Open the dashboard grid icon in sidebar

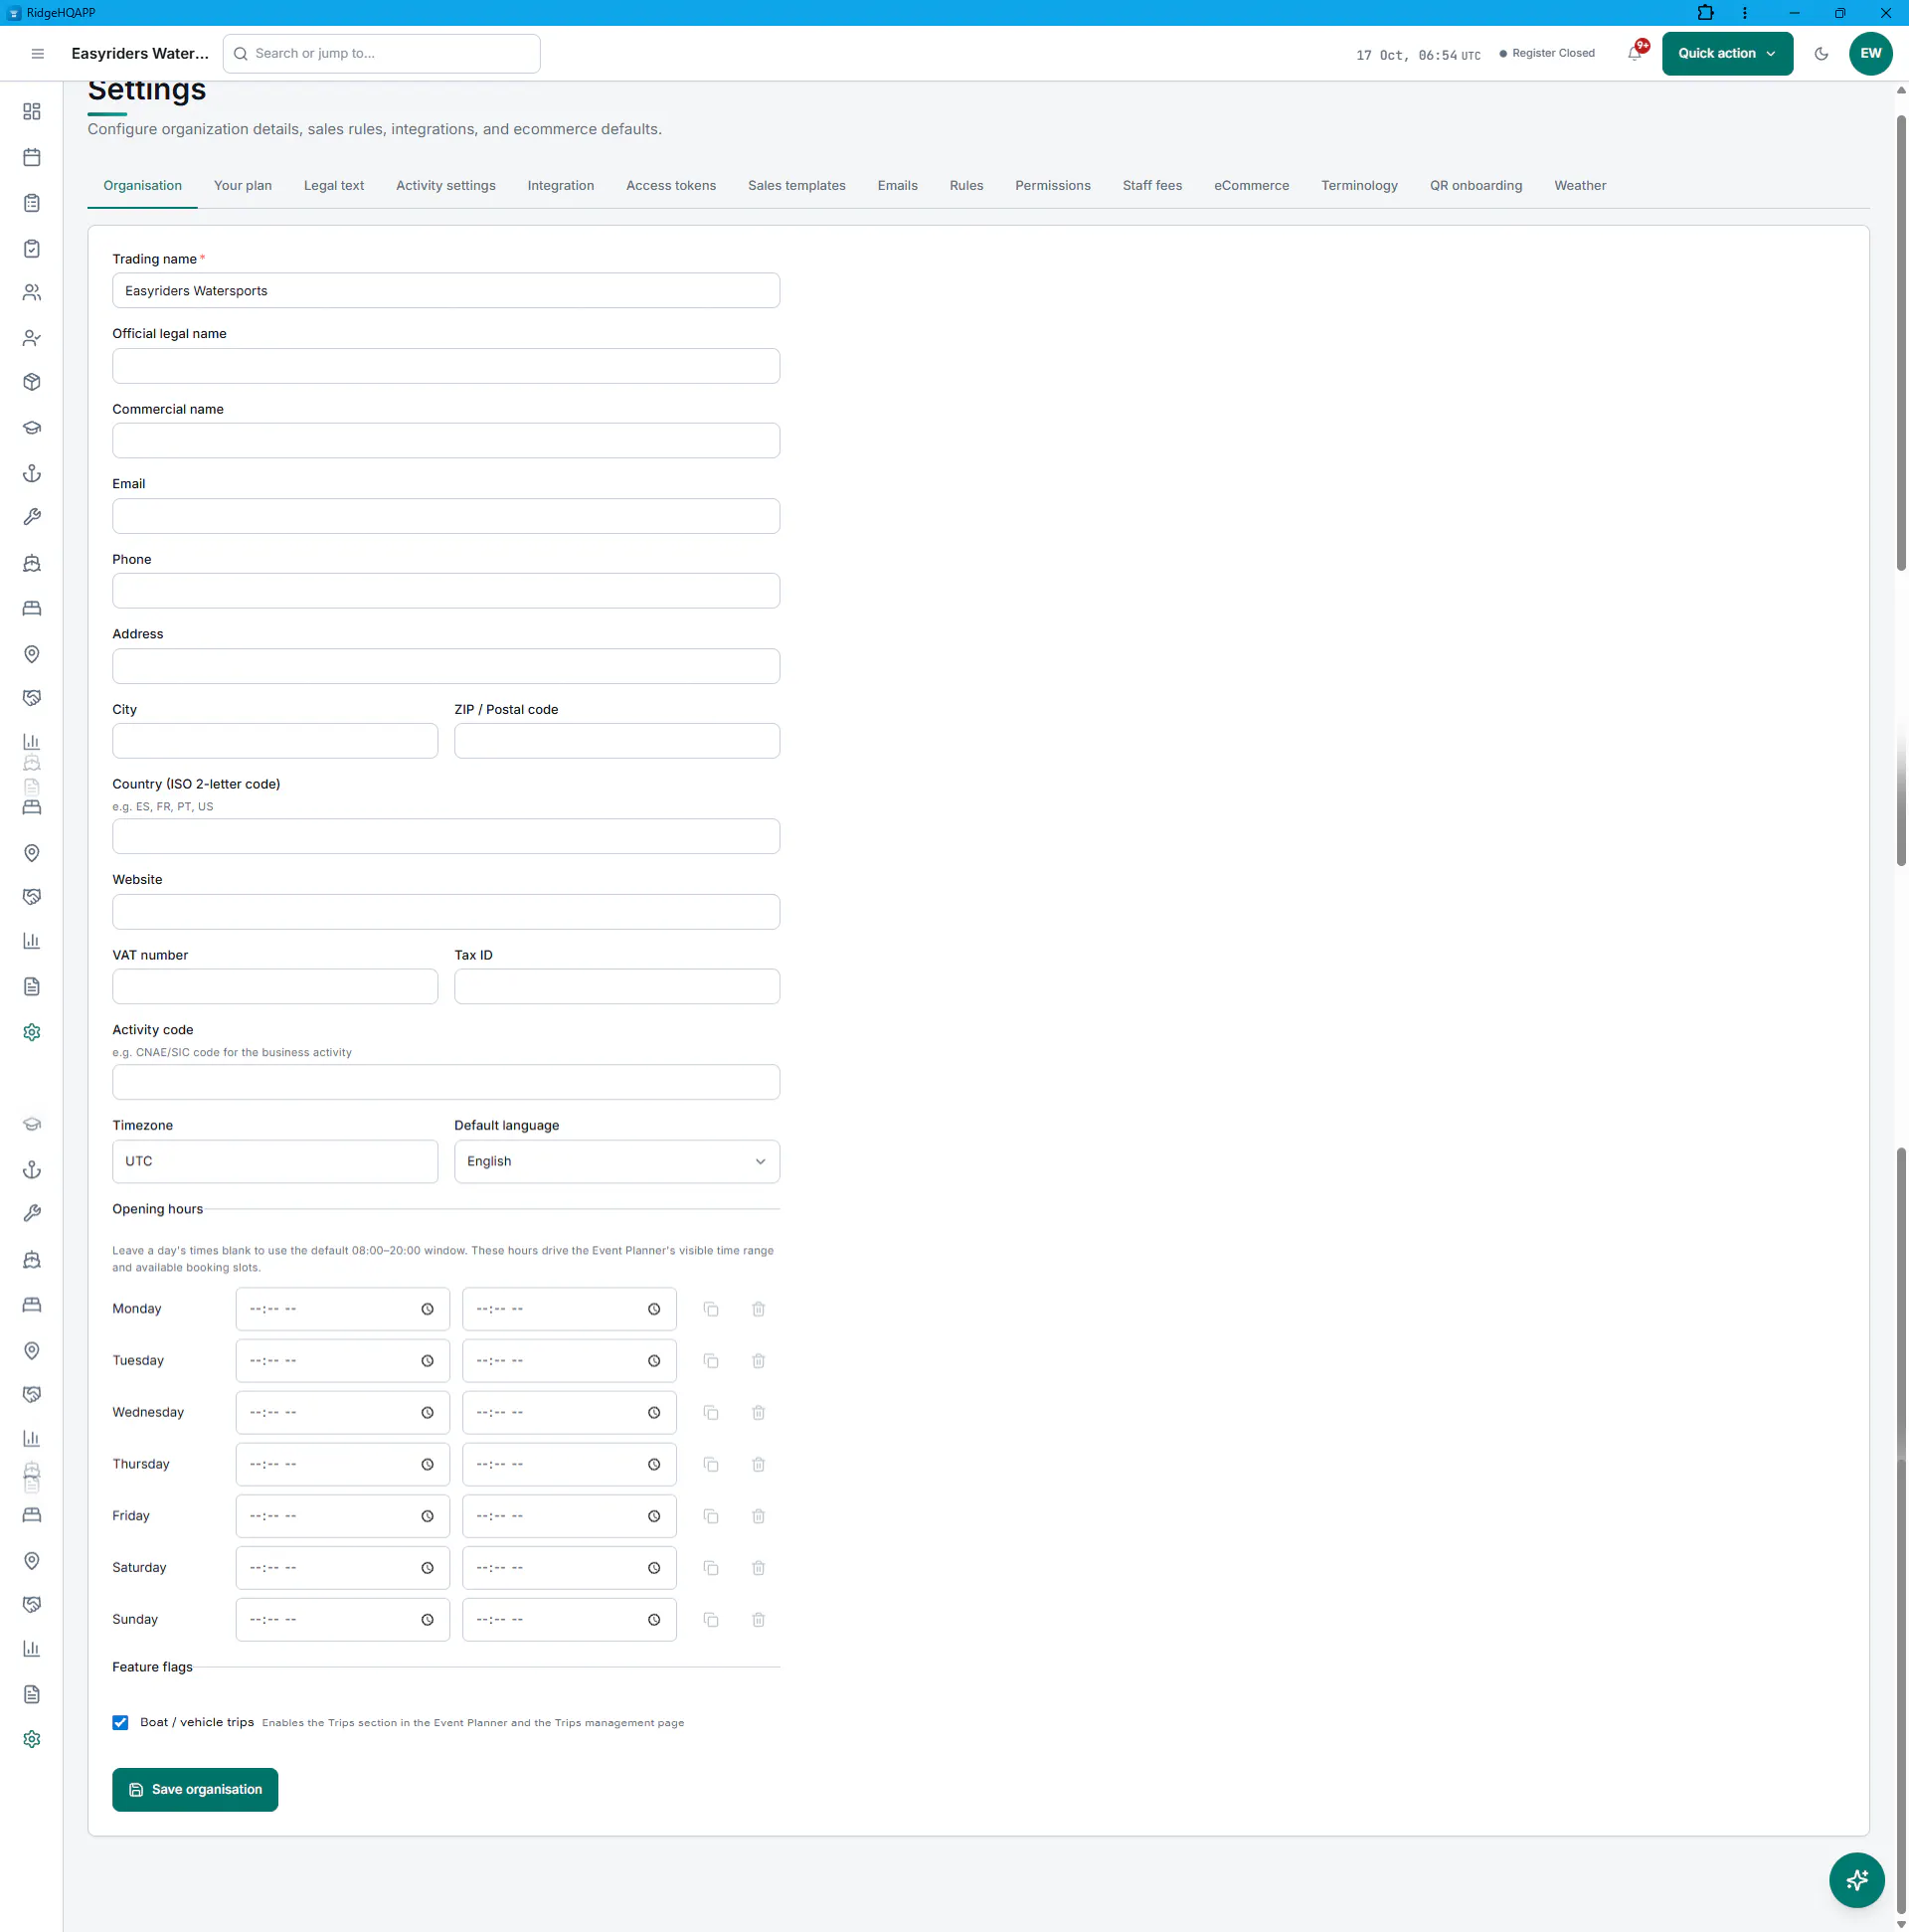pyautogui.click(x=32, y=111)
